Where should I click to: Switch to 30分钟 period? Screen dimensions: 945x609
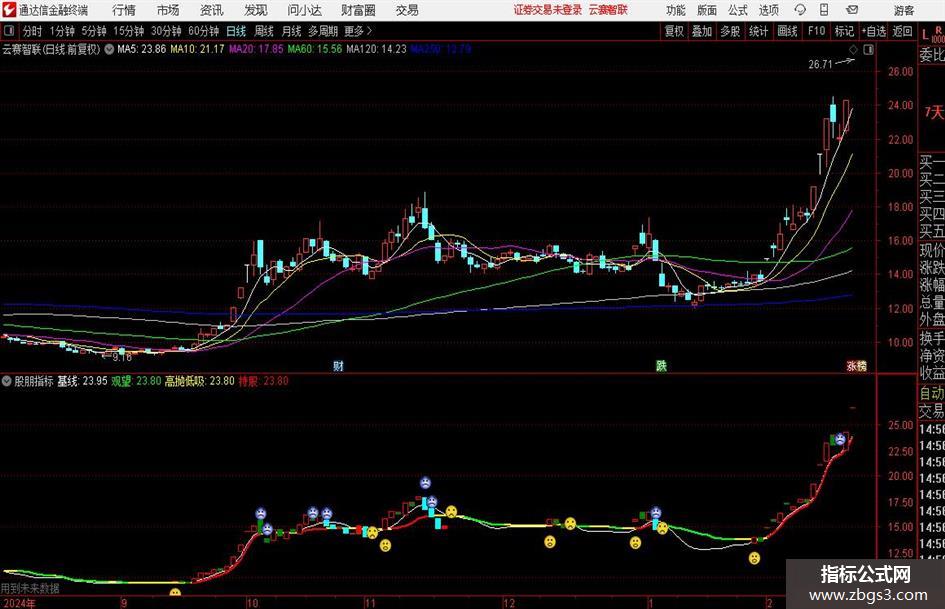tap(166, 31)
